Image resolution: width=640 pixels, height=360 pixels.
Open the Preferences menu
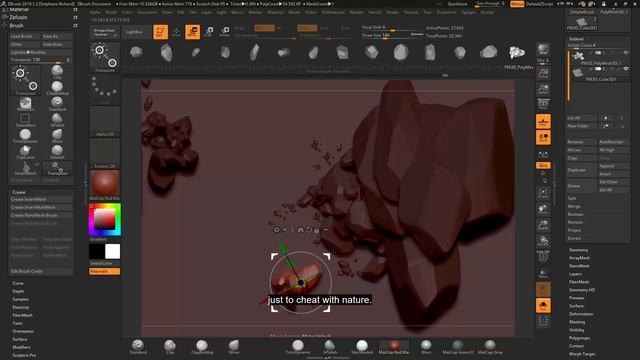(333, 12)
